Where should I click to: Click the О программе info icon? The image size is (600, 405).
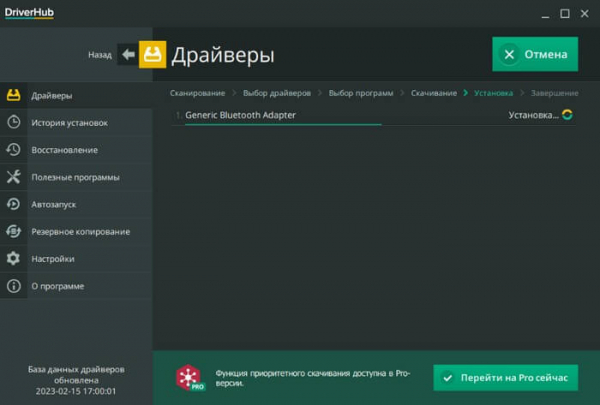[x=13, y=286]
